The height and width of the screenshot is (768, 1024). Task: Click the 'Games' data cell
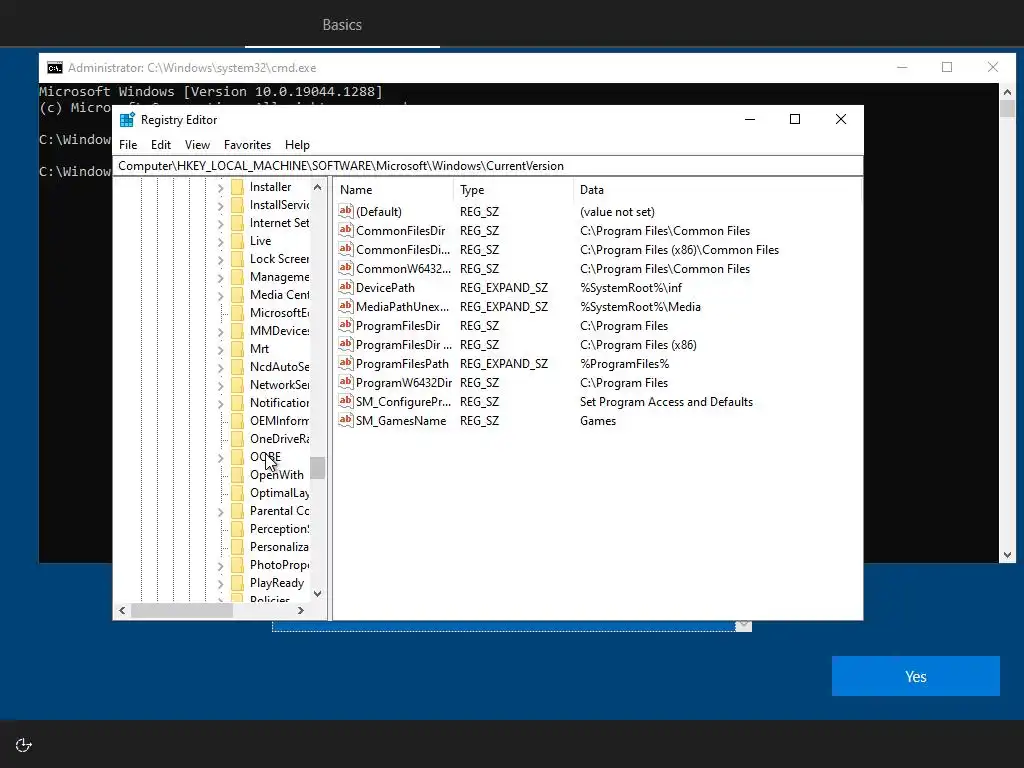tap(598, 421)
